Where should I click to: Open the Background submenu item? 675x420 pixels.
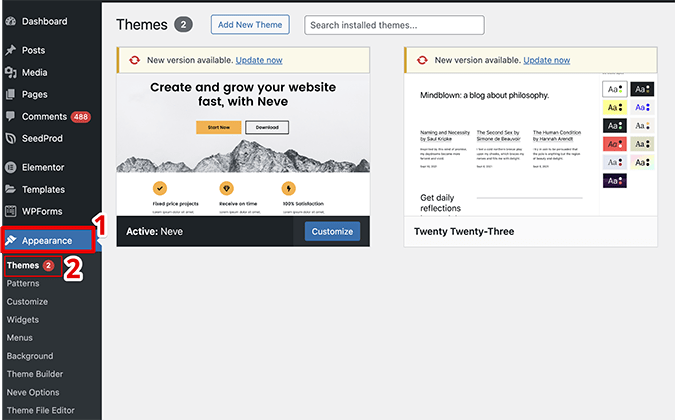[30, 356]
